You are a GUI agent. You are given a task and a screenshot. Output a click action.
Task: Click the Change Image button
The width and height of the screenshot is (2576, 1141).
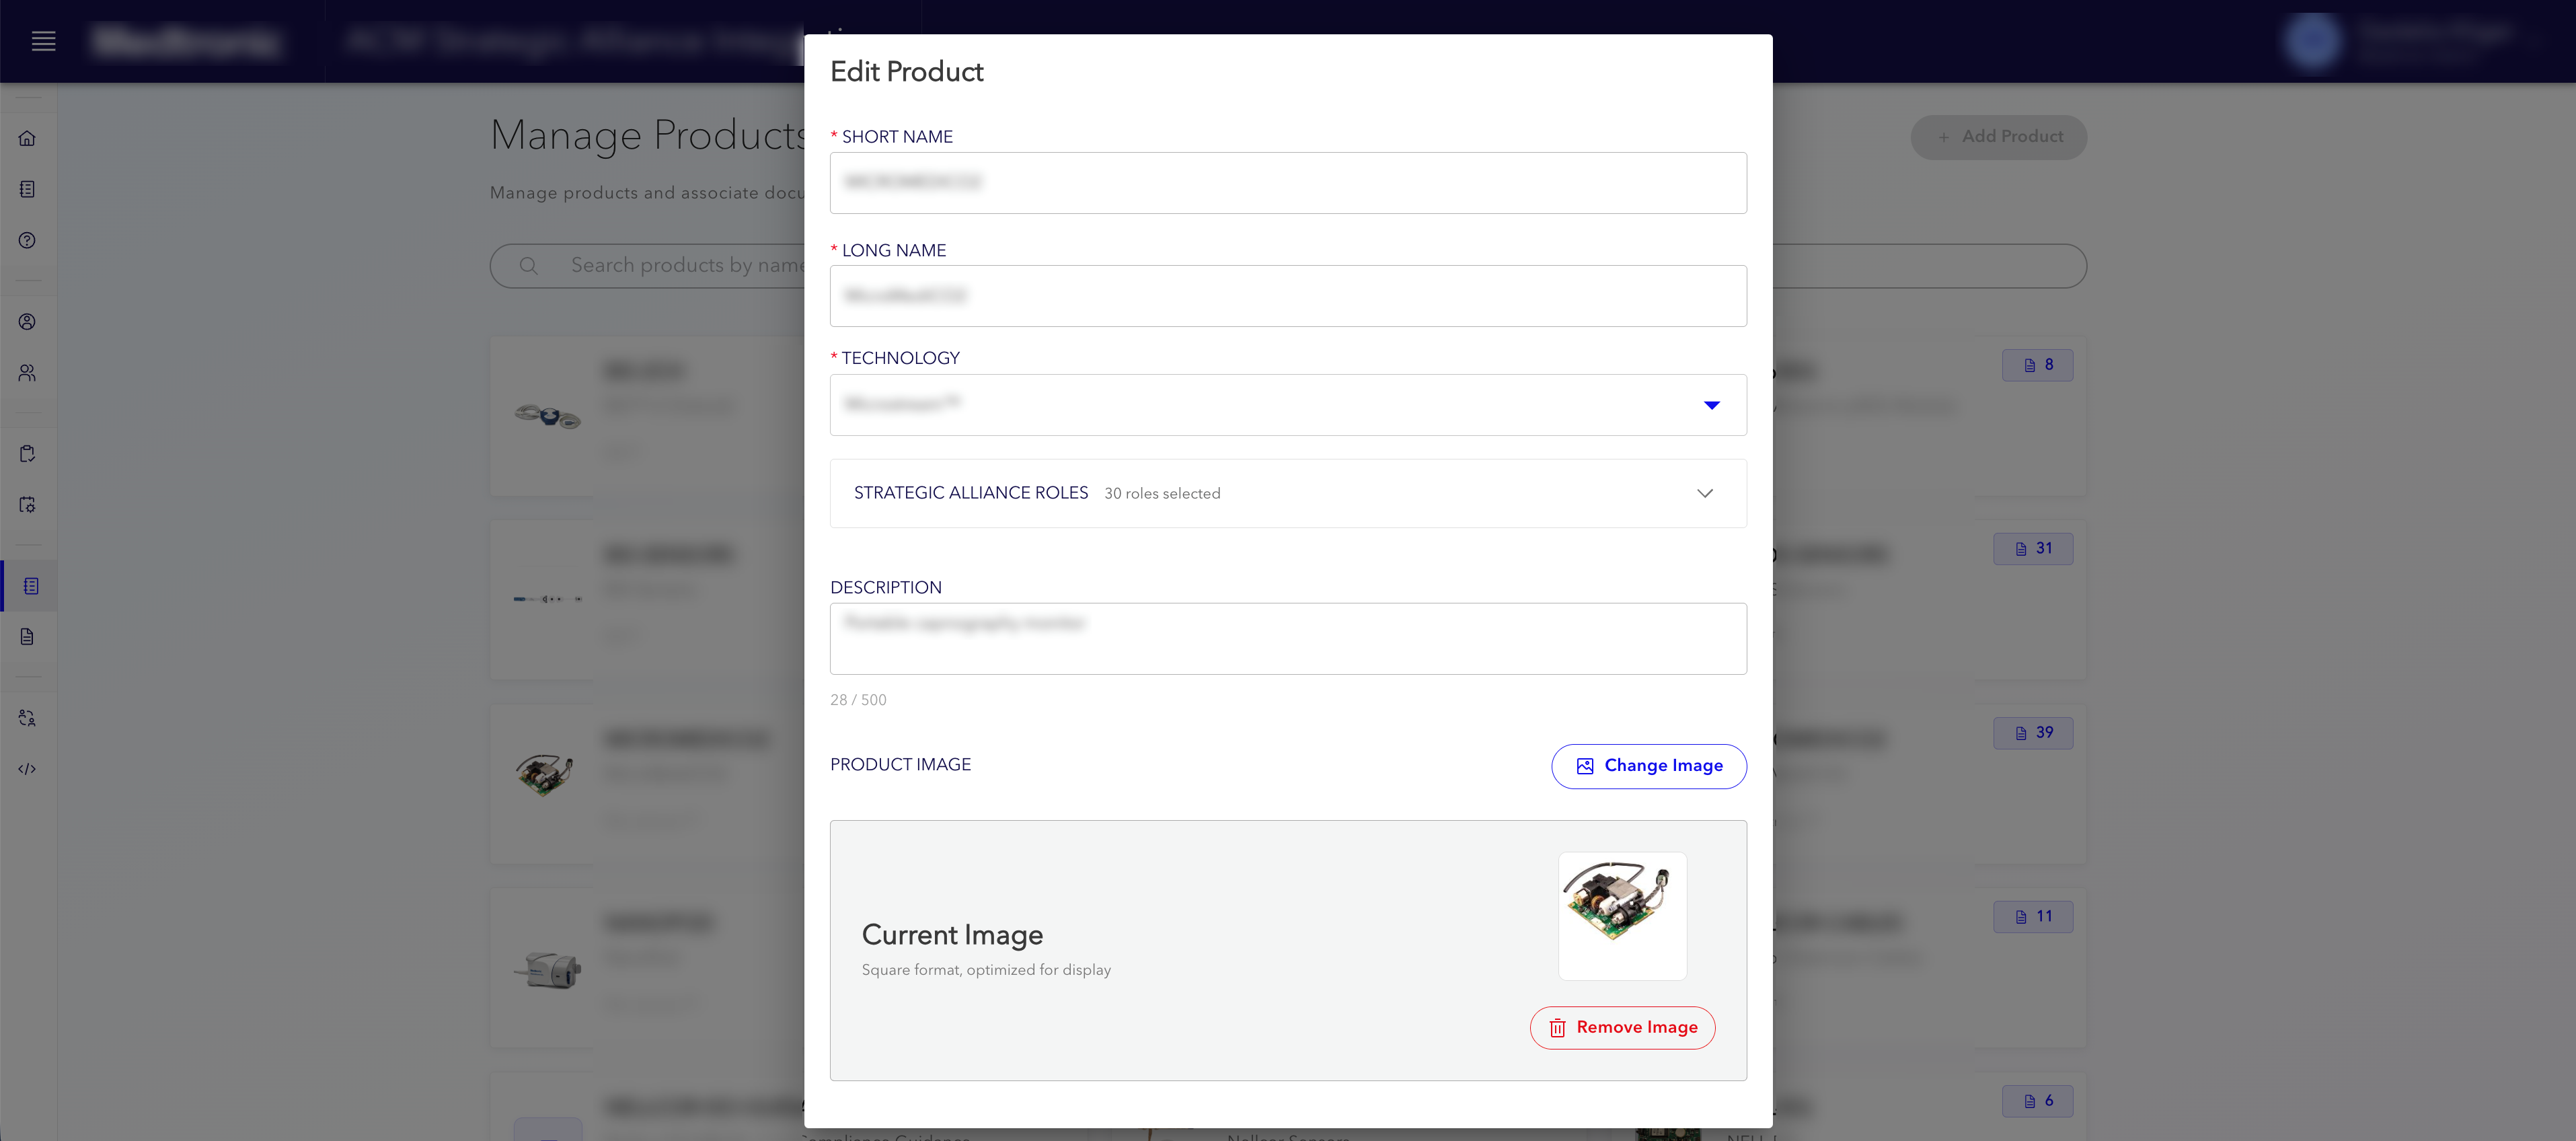pyautogui.click(x=1648, y=766)
